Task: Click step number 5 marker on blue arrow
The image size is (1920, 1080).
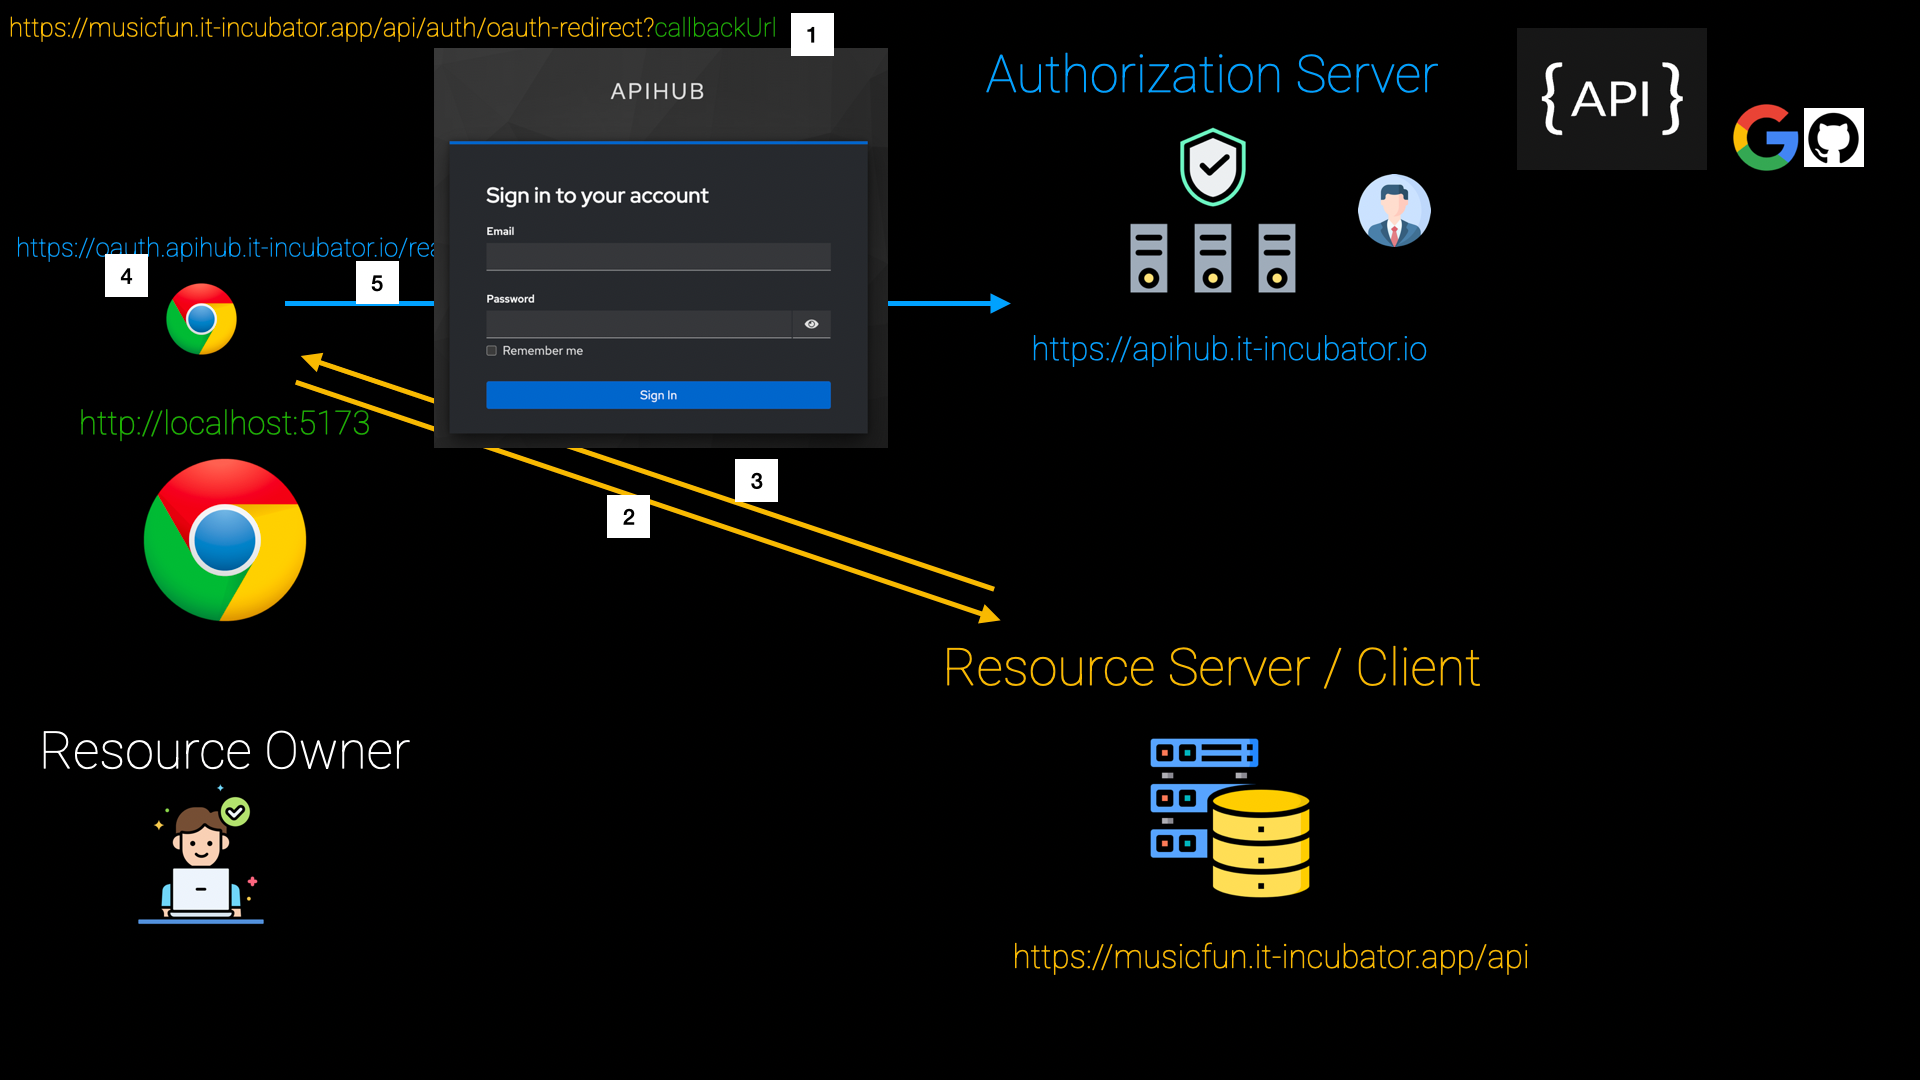Action: (377, 283)
